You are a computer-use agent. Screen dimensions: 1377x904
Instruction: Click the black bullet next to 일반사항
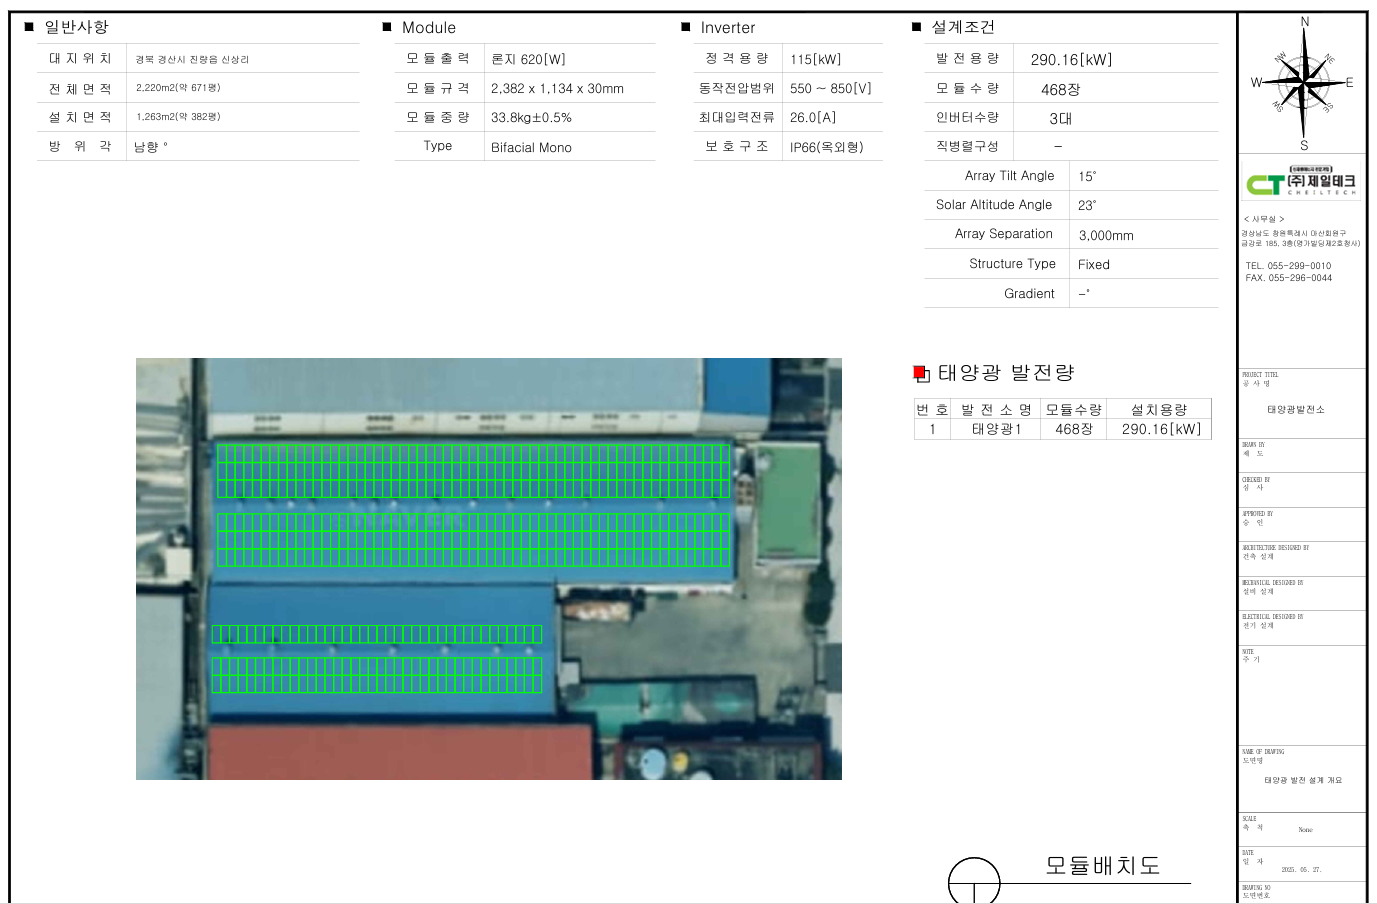tap(29, 27)
